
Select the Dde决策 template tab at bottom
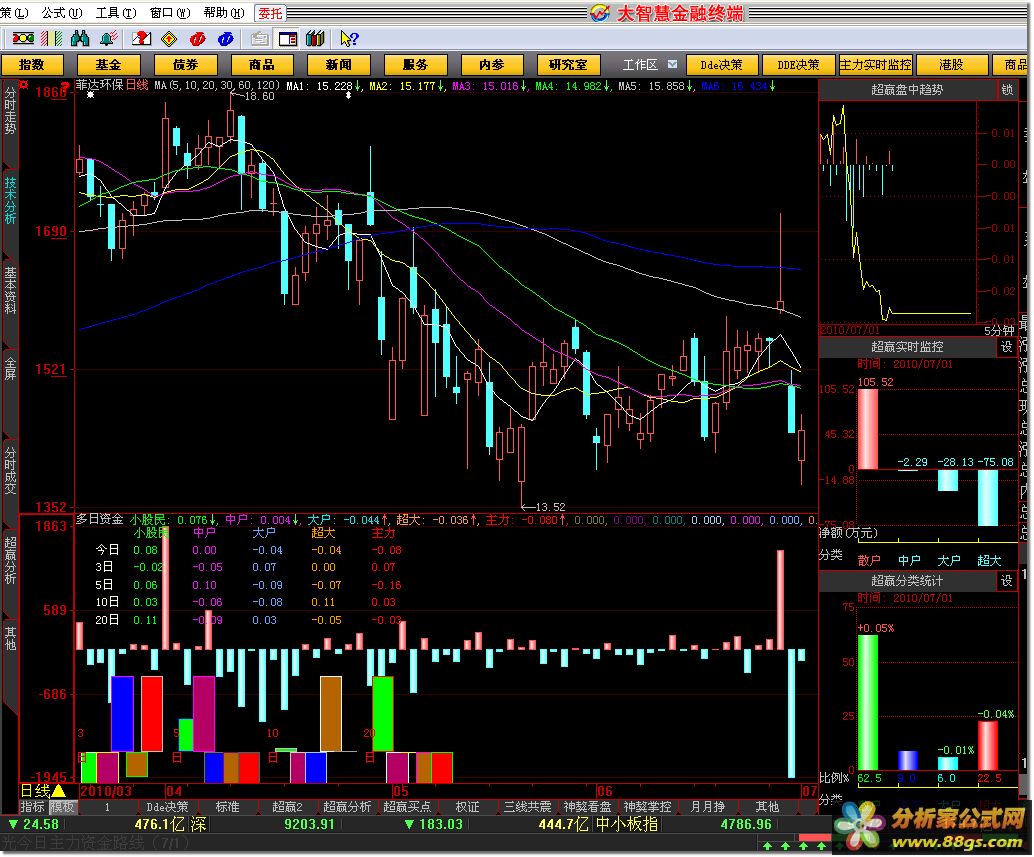point(167,807)
